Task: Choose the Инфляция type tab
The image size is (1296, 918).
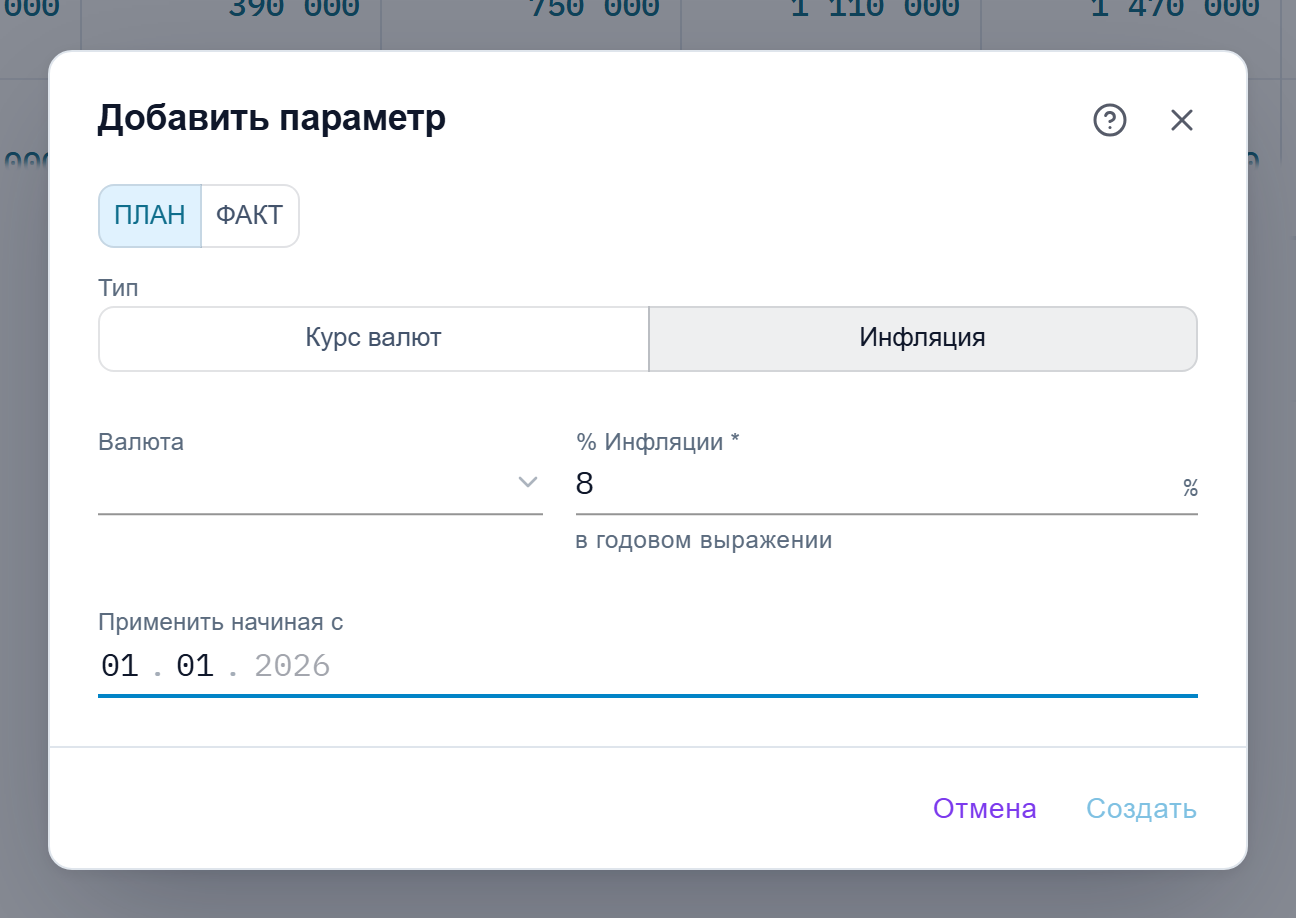Action: click(923, 338)
